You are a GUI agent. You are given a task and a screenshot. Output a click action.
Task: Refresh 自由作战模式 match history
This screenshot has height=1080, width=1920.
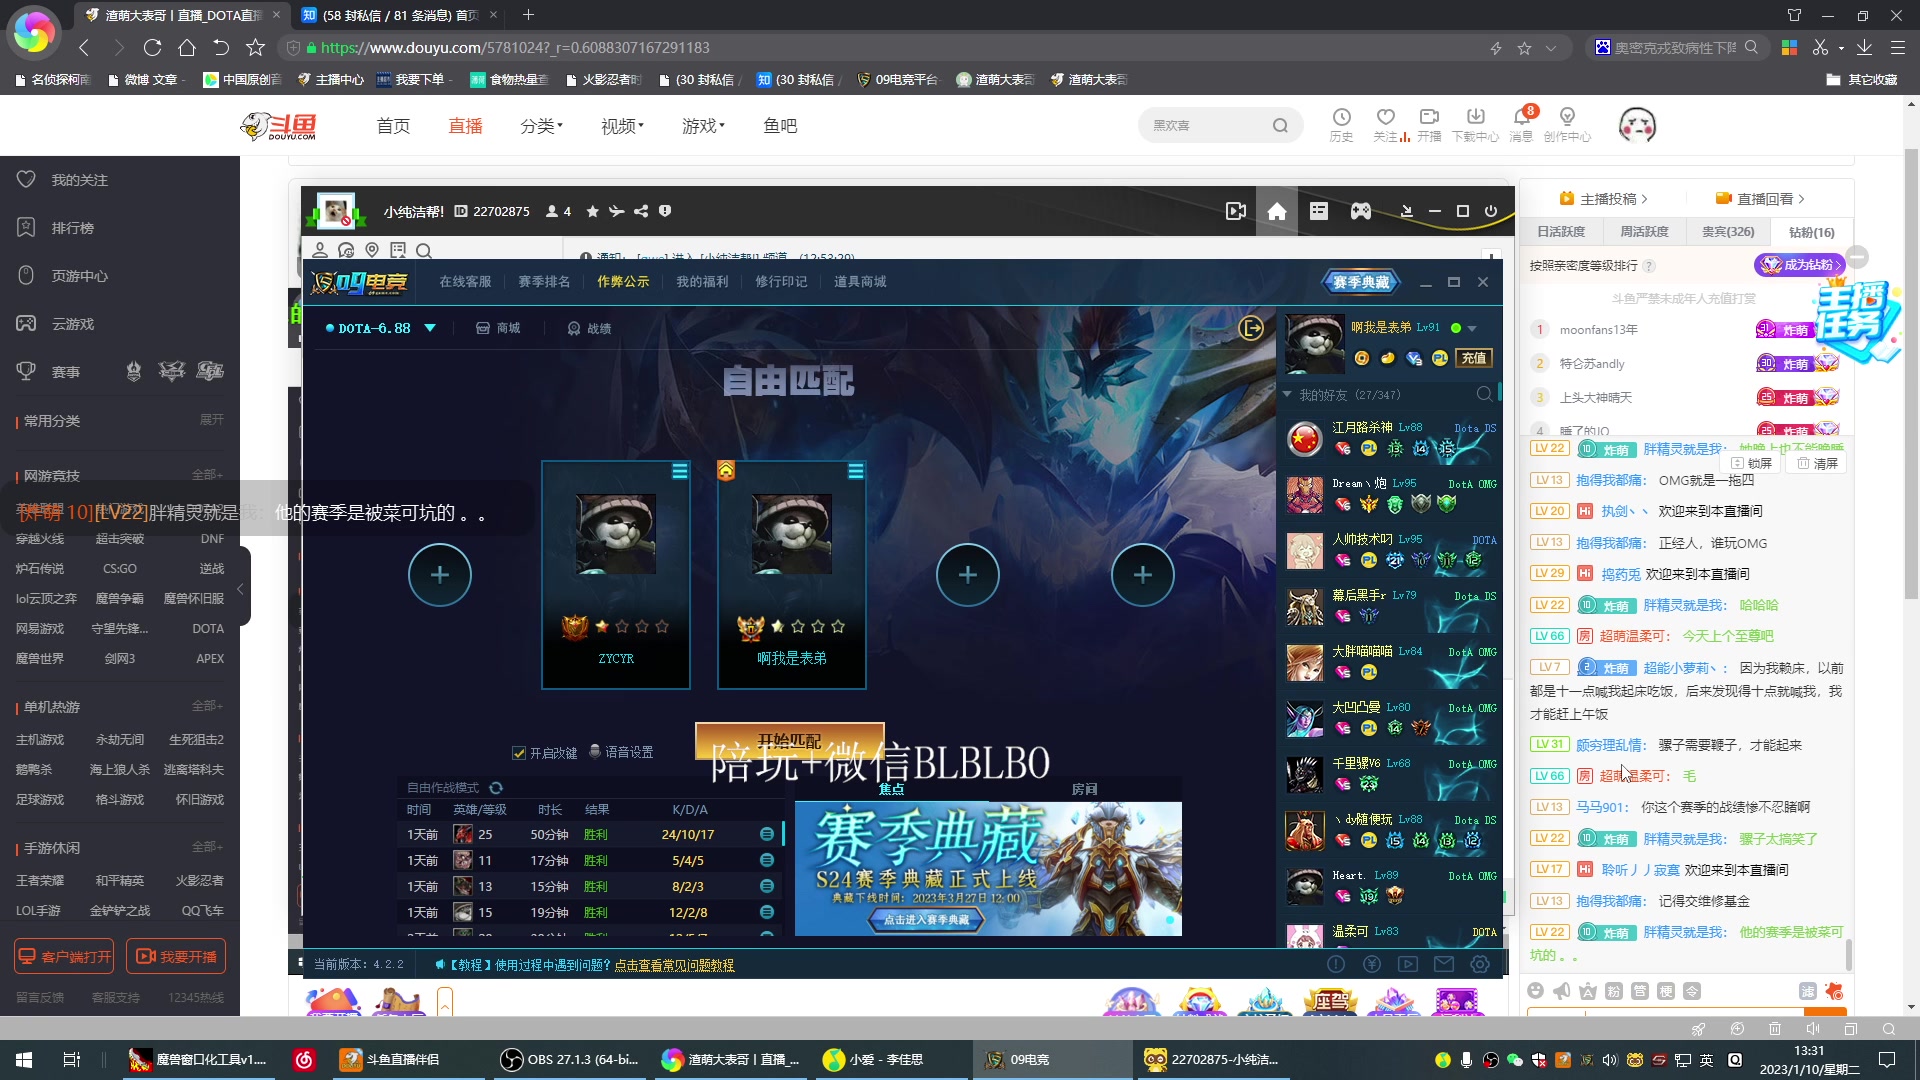click(496, 788)
